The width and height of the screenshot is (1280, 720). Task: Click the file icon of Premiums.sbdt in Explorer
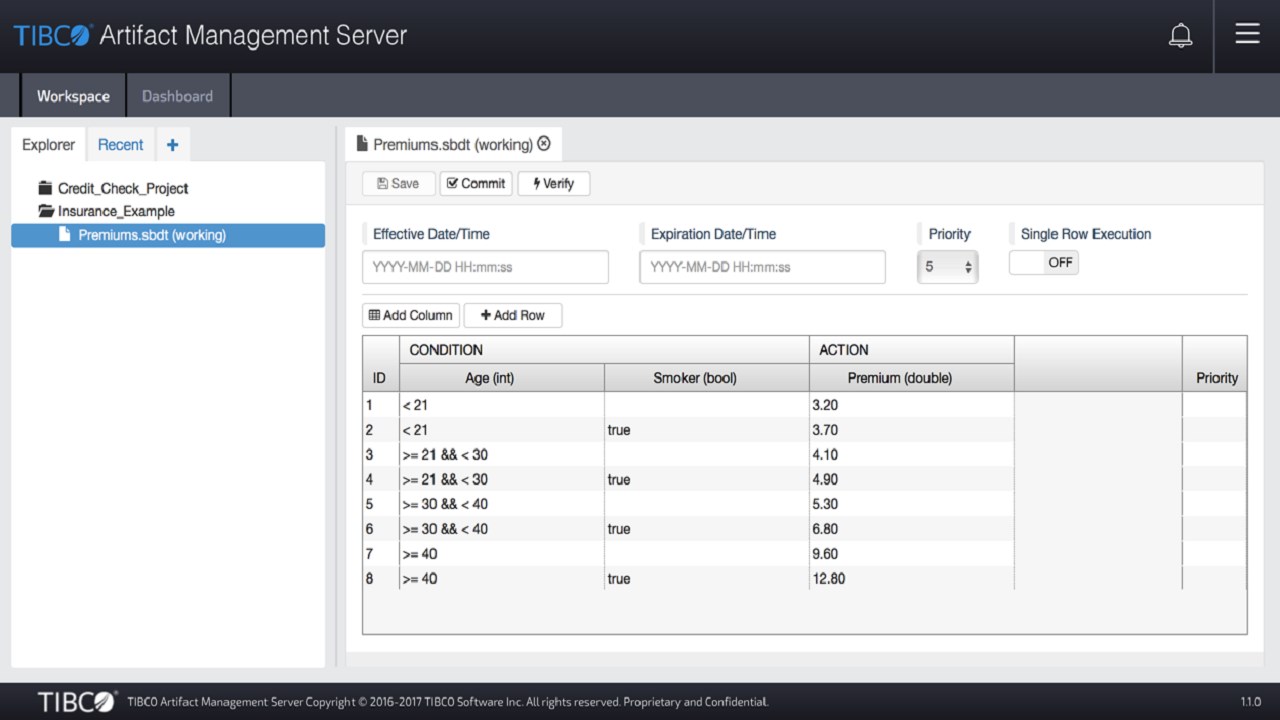coord(65,235)
